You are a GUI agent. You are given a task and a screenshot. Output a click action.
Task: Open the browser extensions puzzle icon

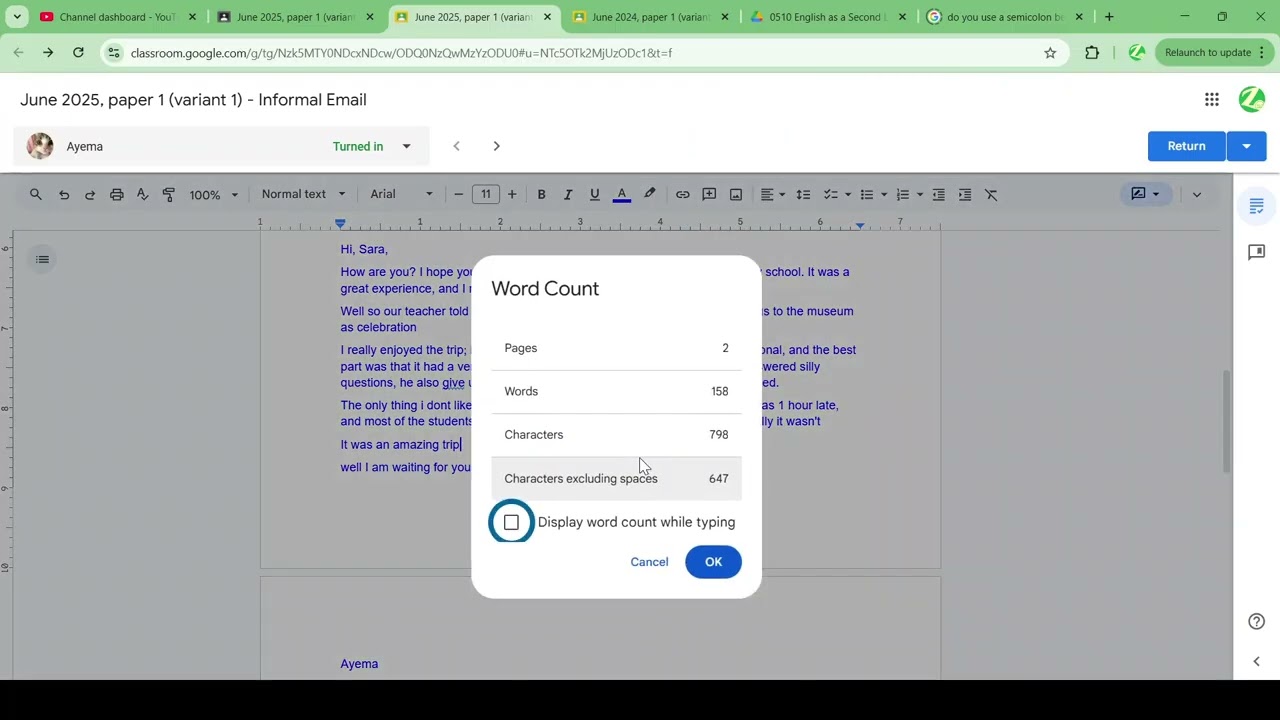[x=1092, y=53]
